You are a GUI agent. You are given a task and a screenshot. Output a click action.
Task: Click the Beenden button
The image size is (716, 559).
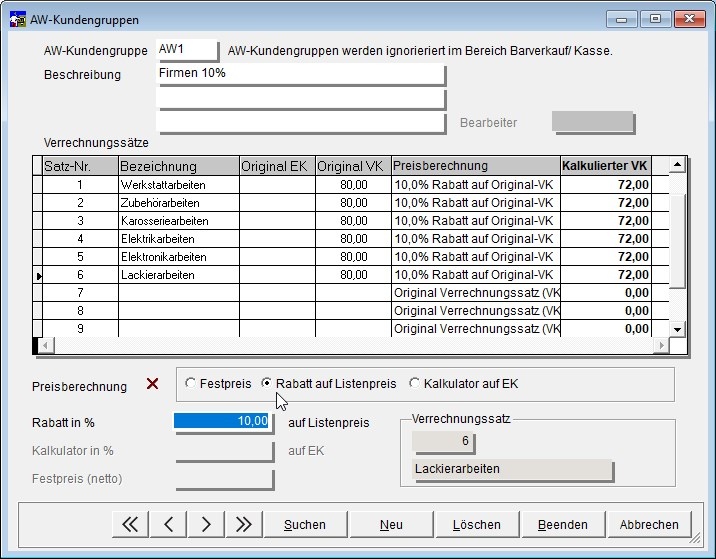(x=563, y=524)
